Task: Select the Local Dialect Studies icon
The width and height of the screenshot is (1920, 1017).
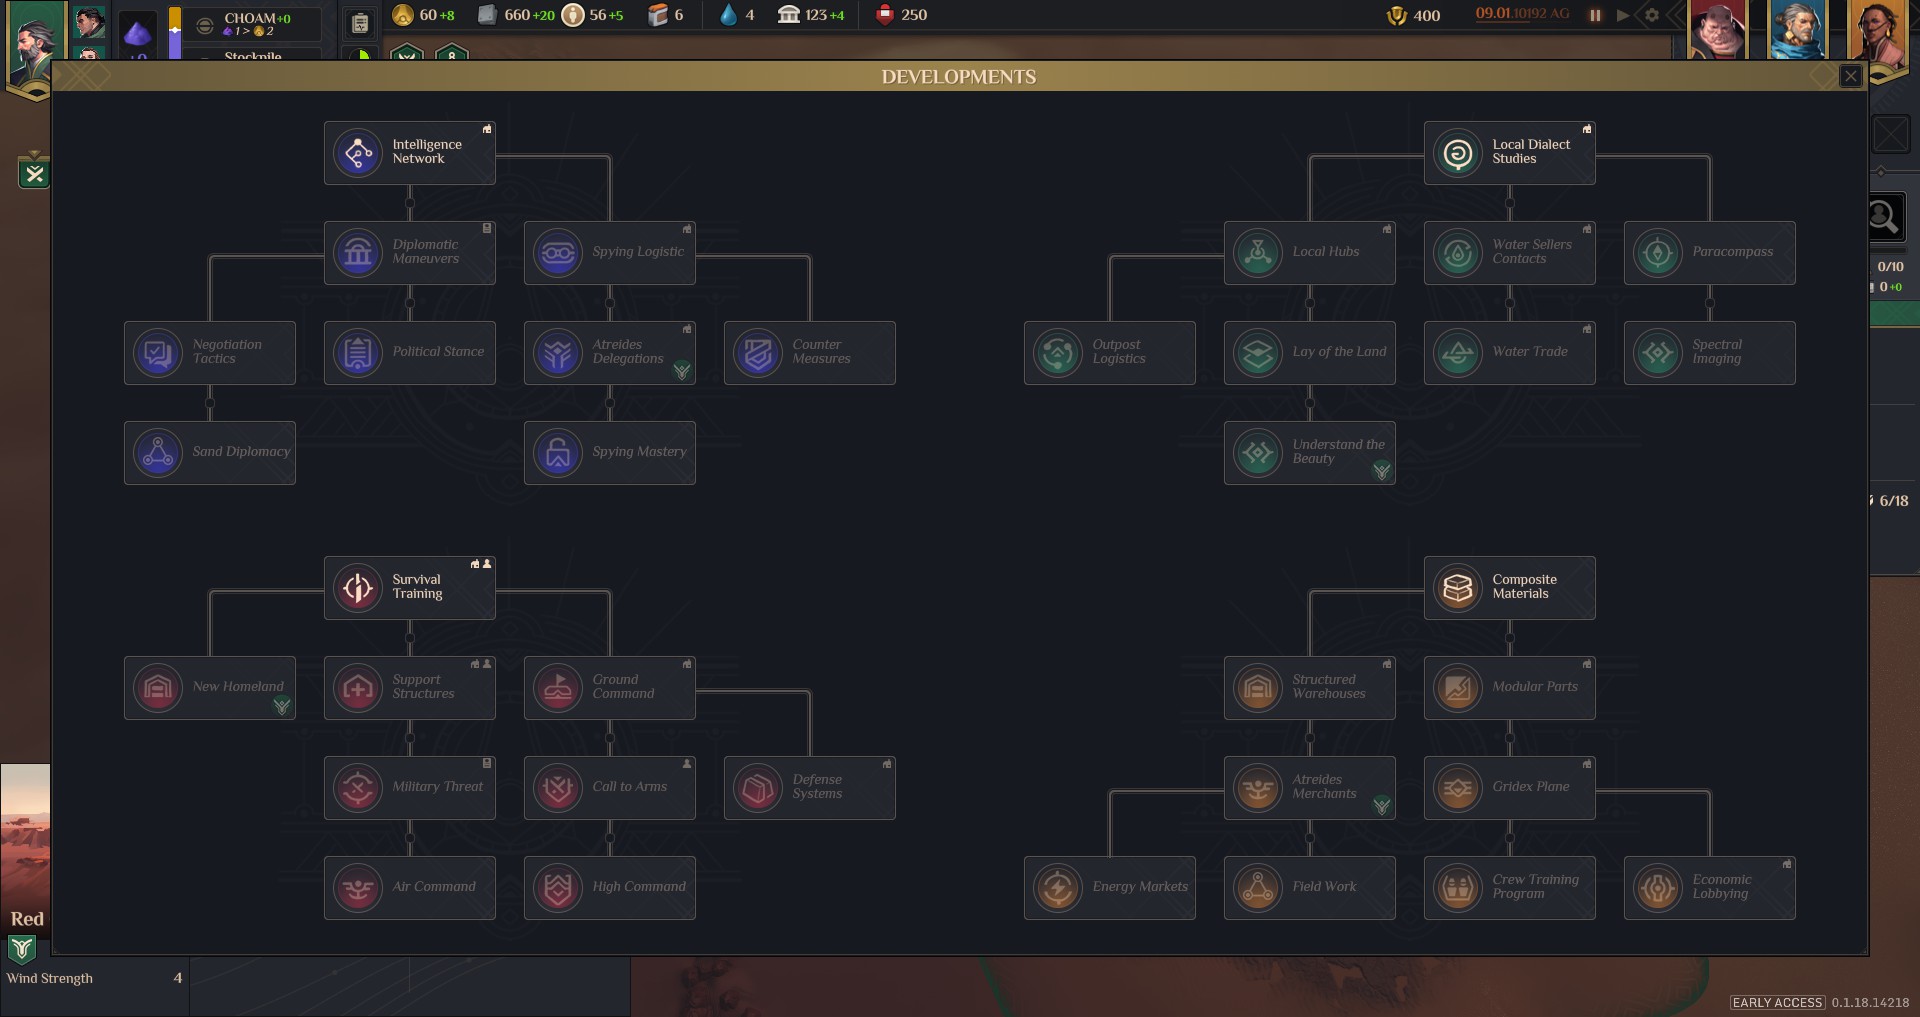Action: (1458, 153)
